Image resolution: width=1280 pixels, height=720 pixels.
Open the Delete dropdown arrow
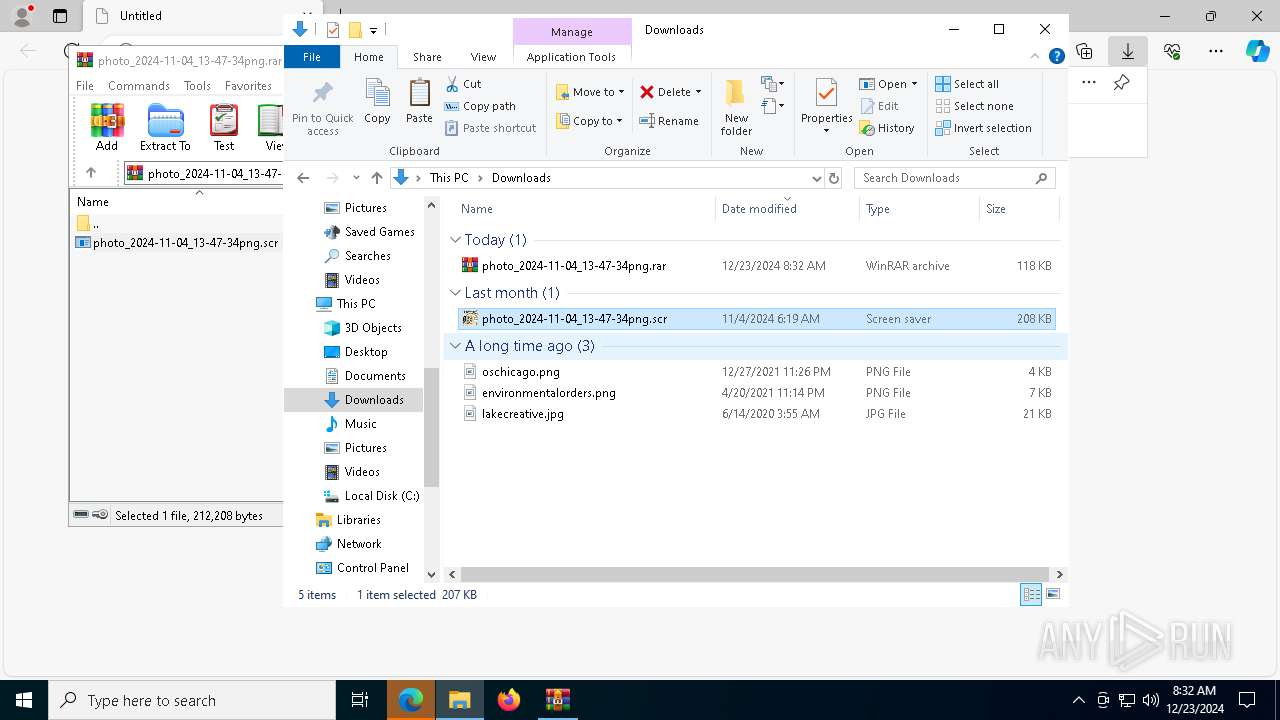(698, 92)
